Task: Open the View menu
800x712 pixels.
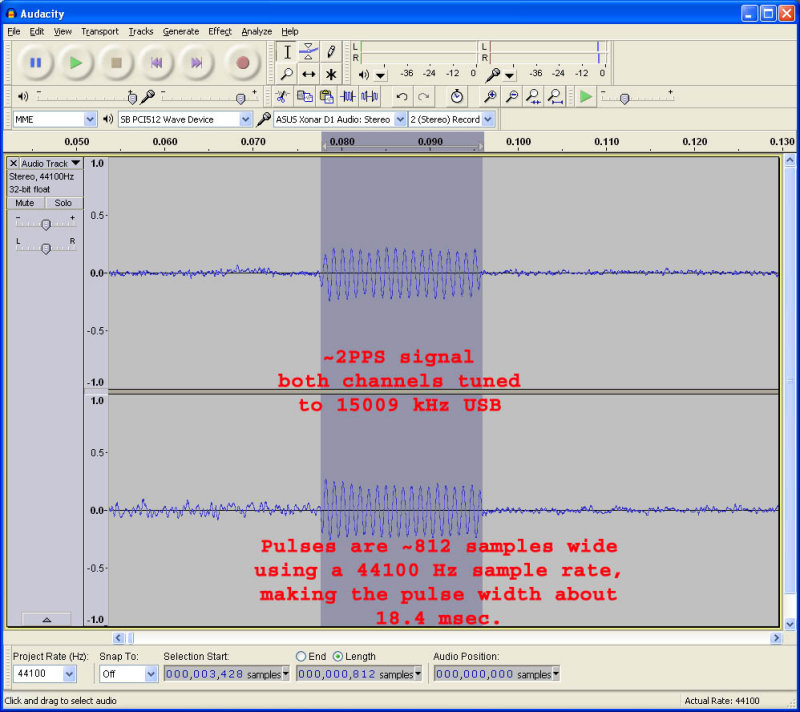Action: (63, 32)
